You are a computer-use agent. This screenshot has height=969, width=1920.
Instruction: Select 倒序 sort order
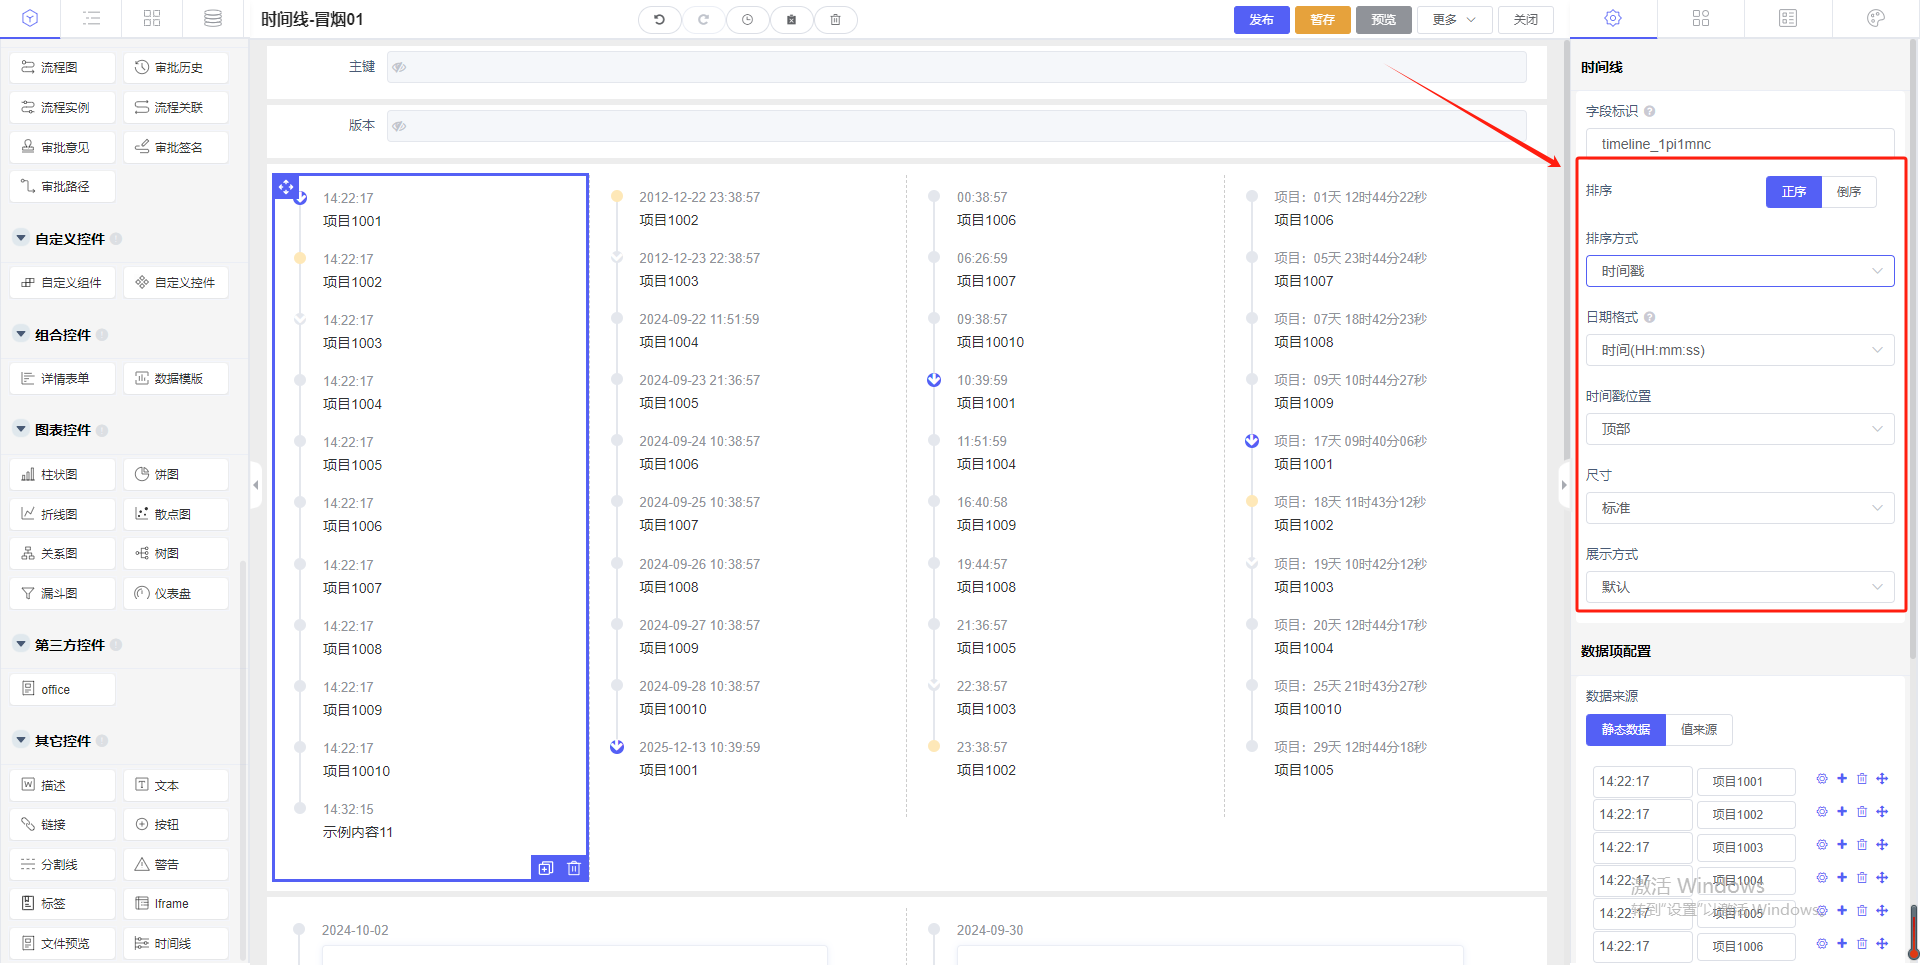[1848, 192]
